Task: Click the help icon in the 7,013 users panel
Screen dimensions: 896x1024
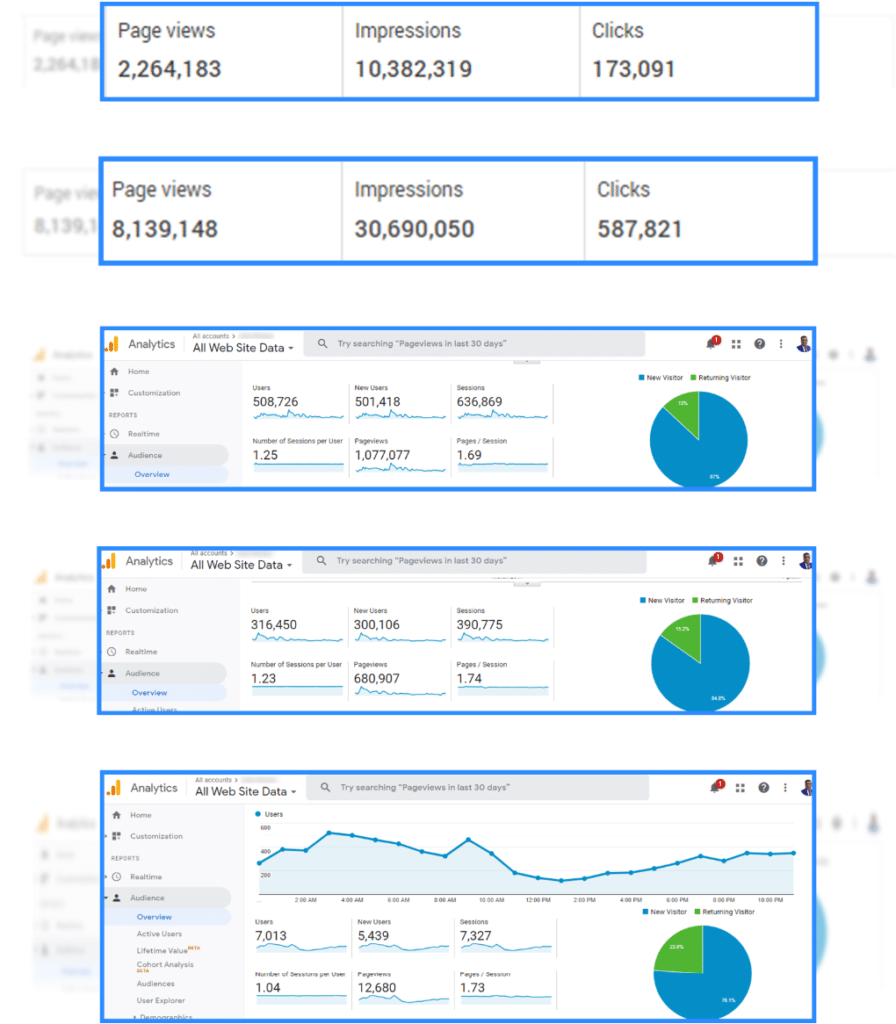Action: tap(763, 788)
